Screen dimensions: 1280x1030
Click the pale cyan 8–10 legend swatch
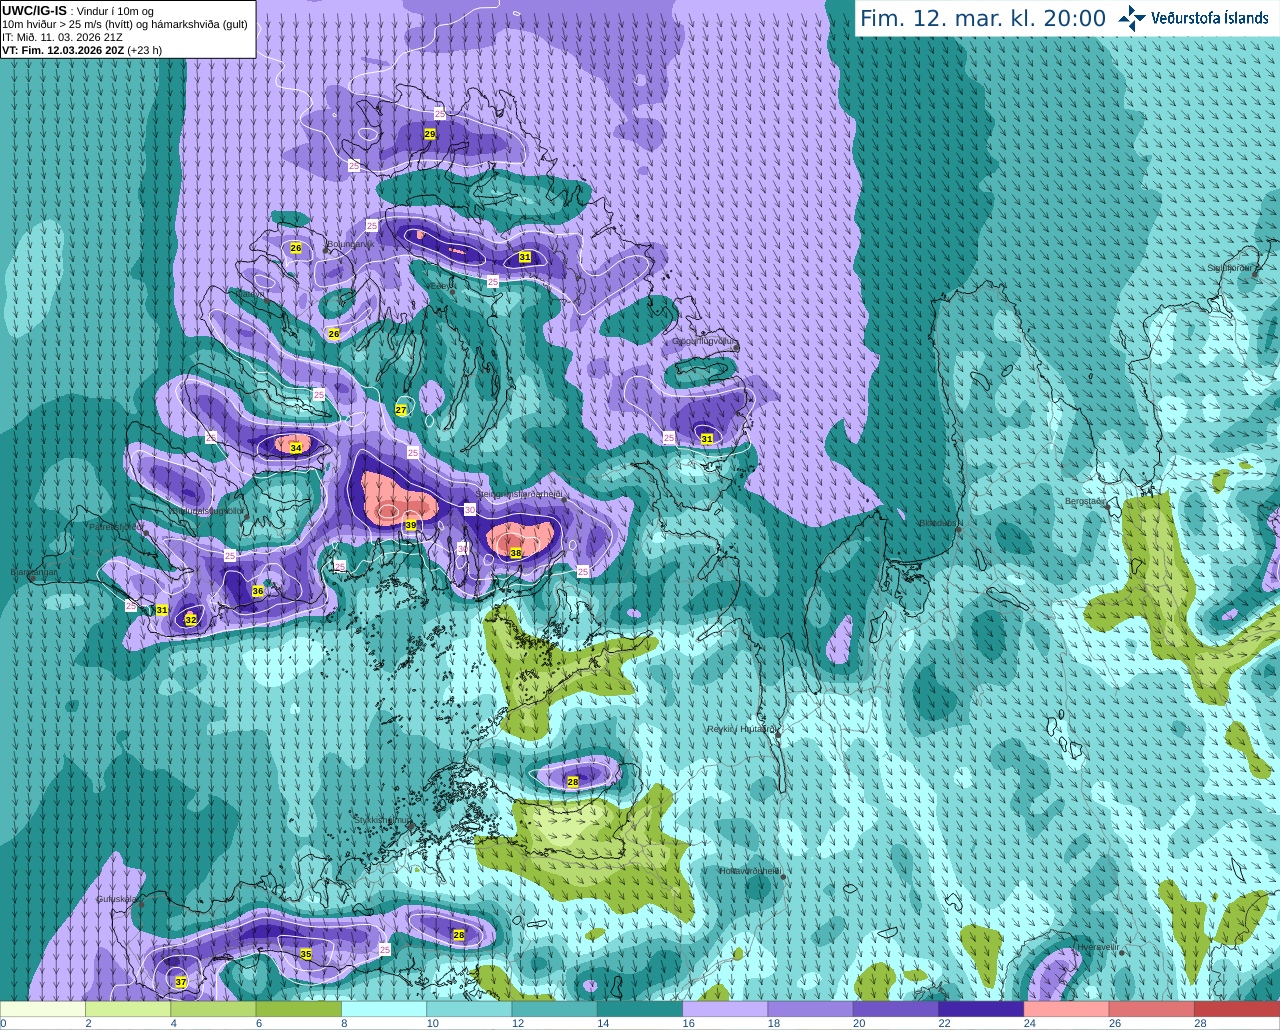(384, 1009)
